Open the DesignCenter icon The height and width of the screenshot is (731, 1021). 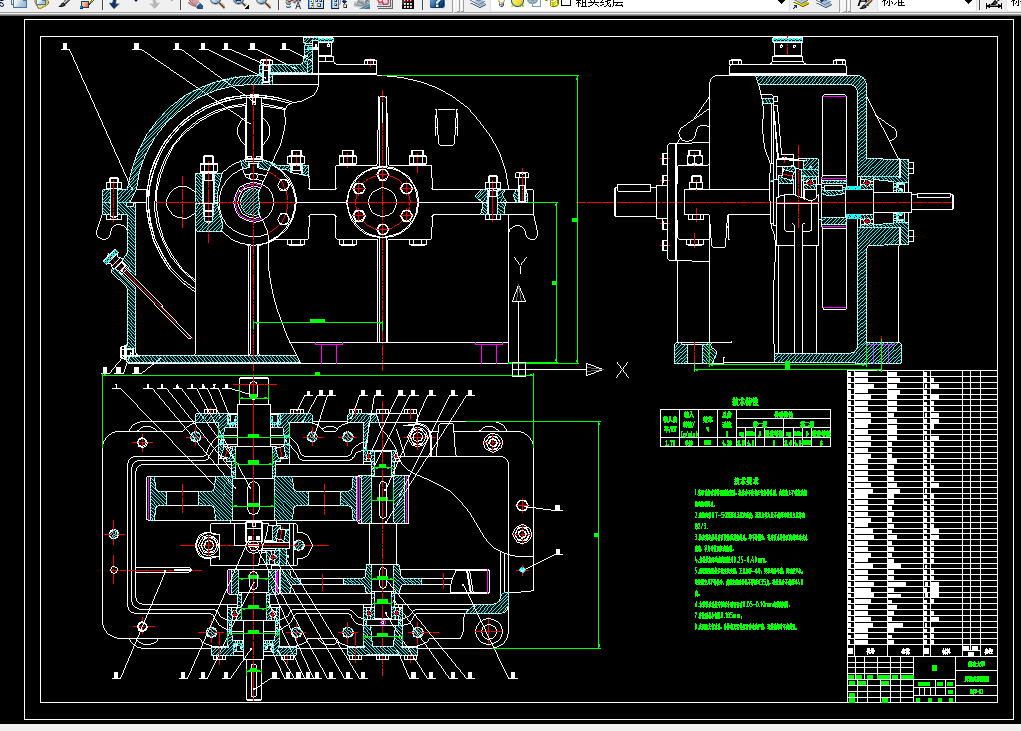point(315,4)
